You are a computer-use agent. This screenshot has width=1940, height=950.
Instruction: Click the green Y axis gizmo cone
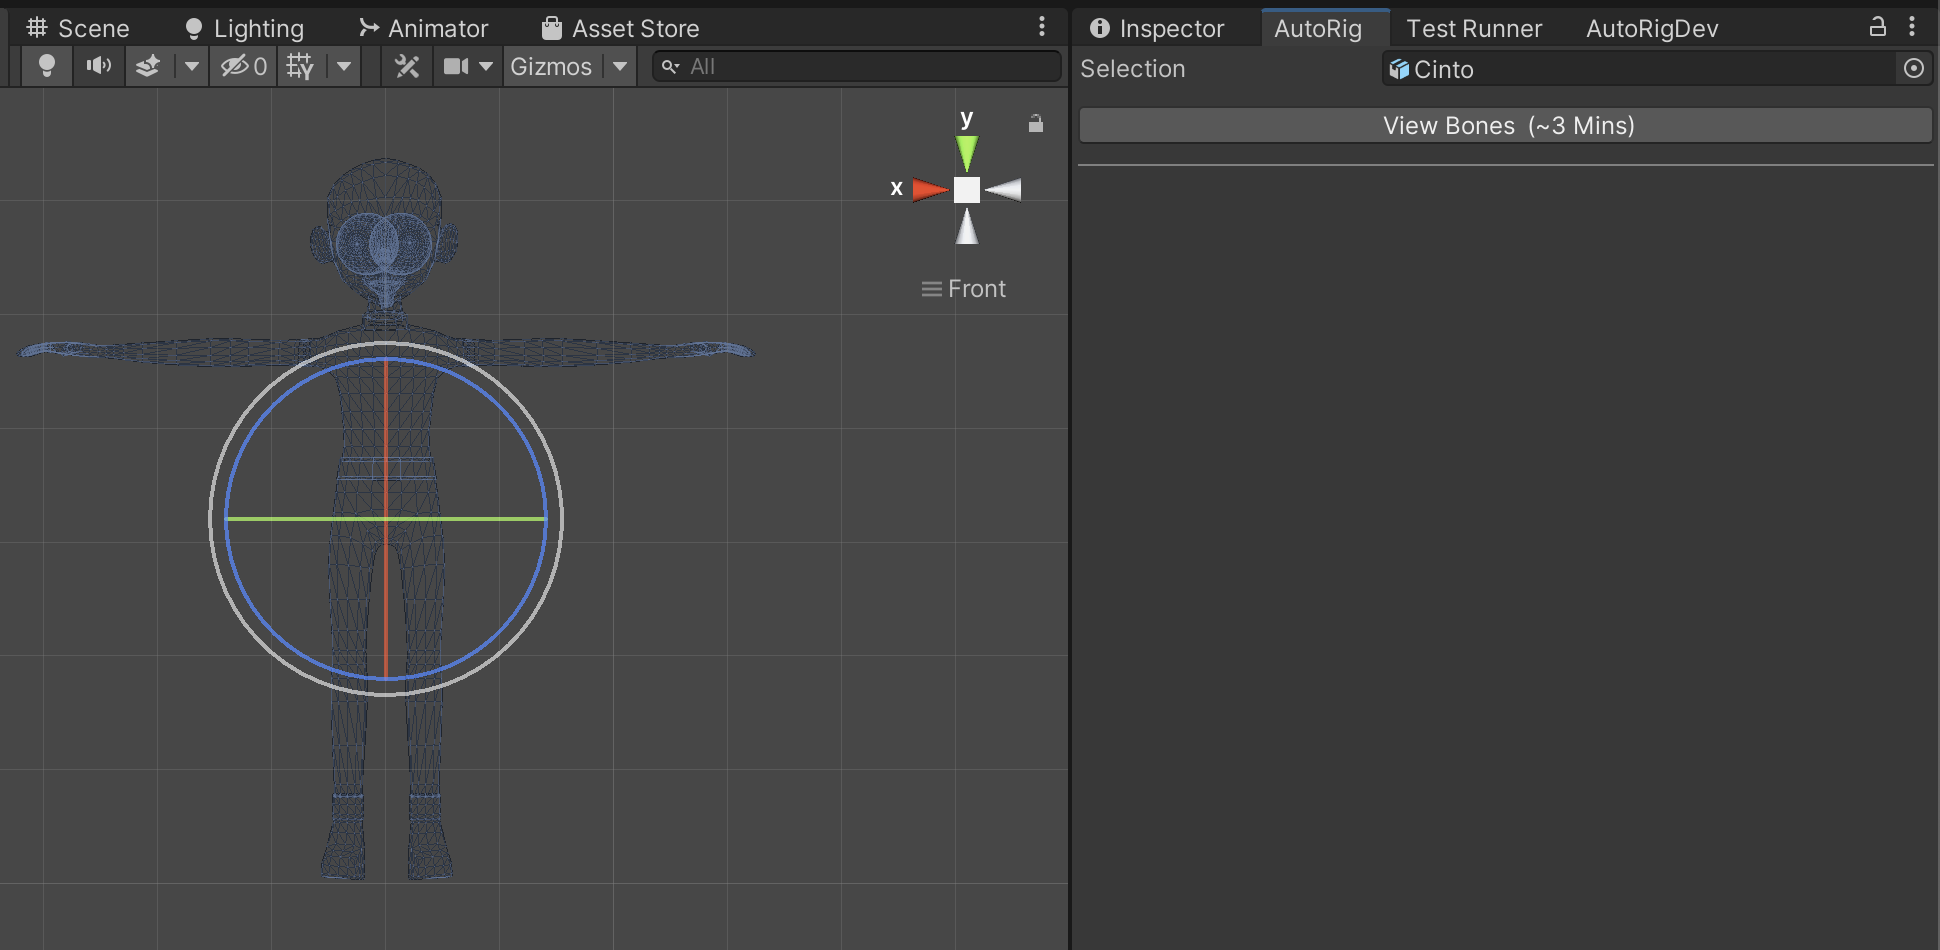click(966, 152)
